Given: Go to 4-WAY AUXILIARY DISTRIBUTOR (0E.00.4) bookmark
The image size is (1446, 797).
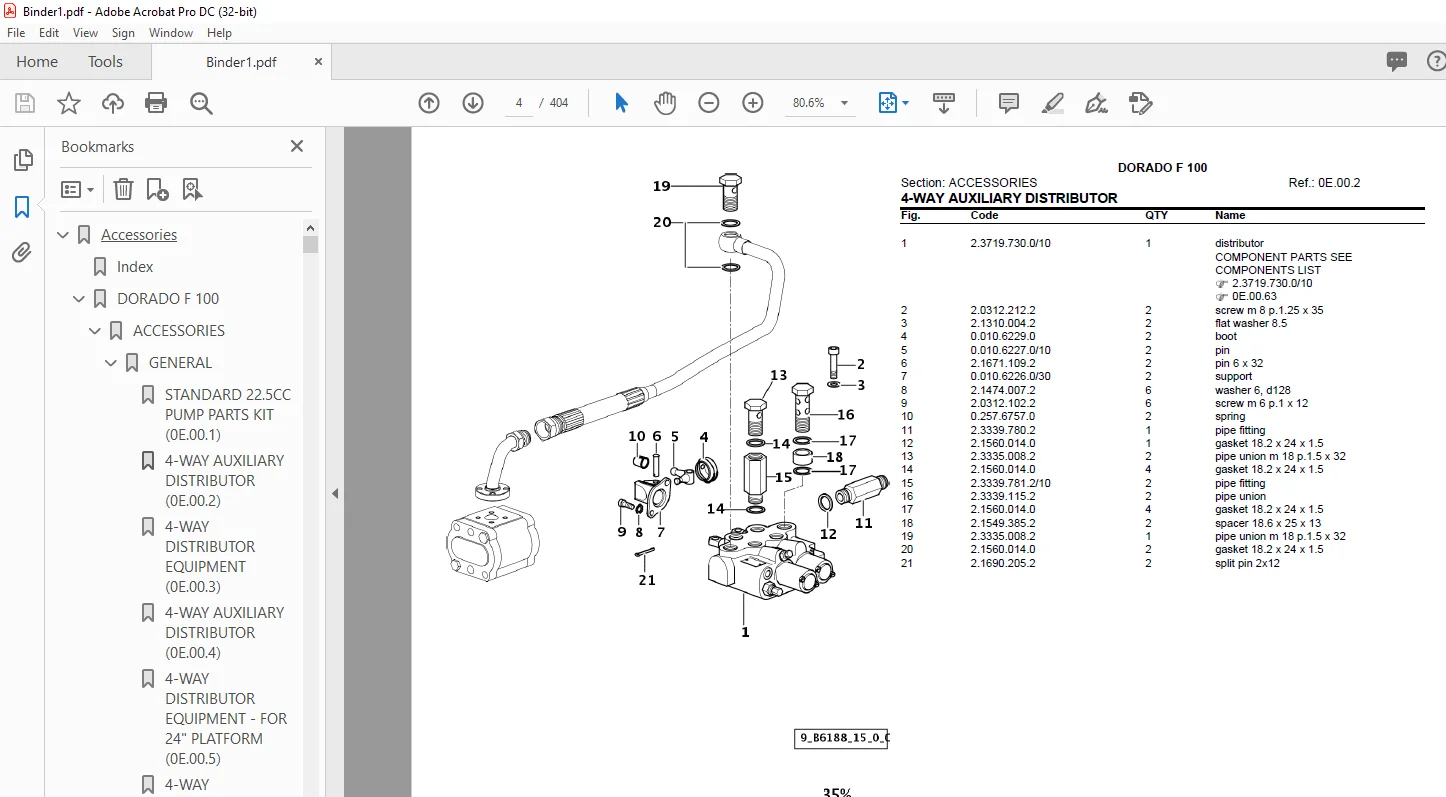Looking at the screenshot, I should [224, 633].
